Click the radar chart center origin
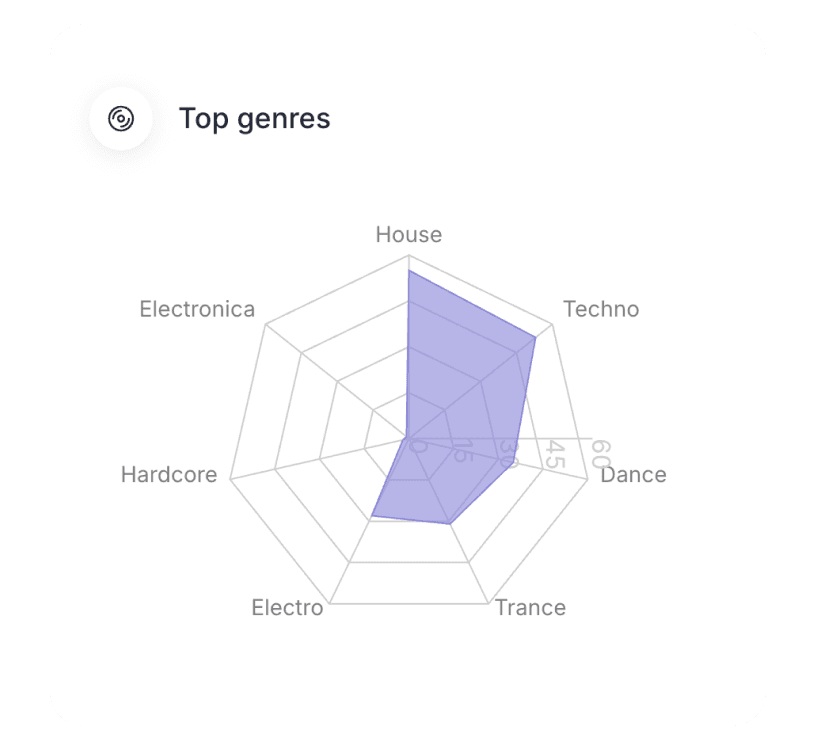The width and height of the screenshot is (816, 750). tap(408, 438)
